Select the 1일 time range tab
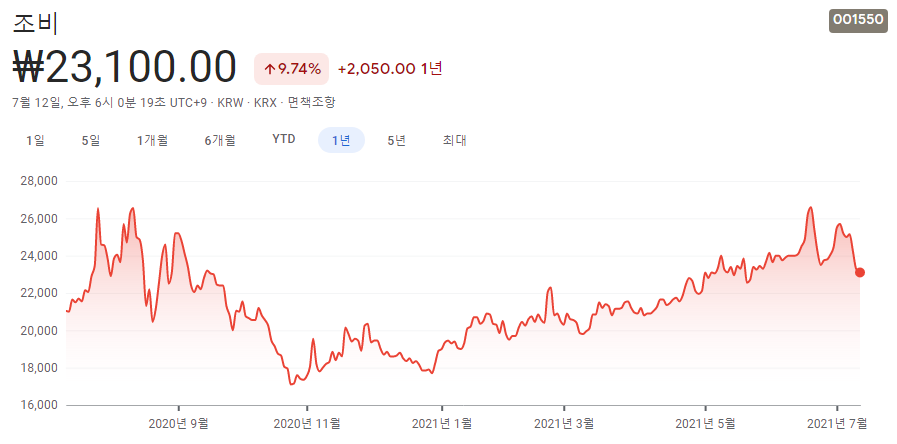 (x=35, y=140)
